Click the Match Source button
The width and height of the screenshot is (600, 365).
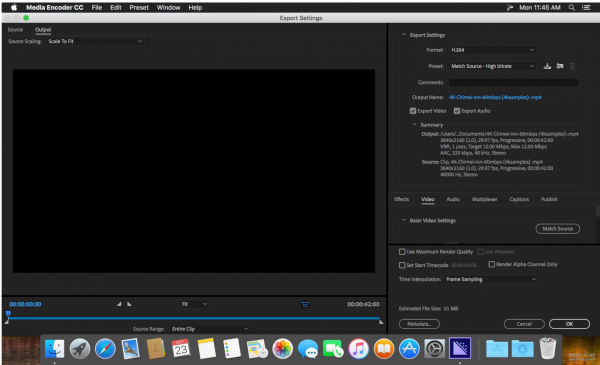pyautogui.click(x=558, y=229)
